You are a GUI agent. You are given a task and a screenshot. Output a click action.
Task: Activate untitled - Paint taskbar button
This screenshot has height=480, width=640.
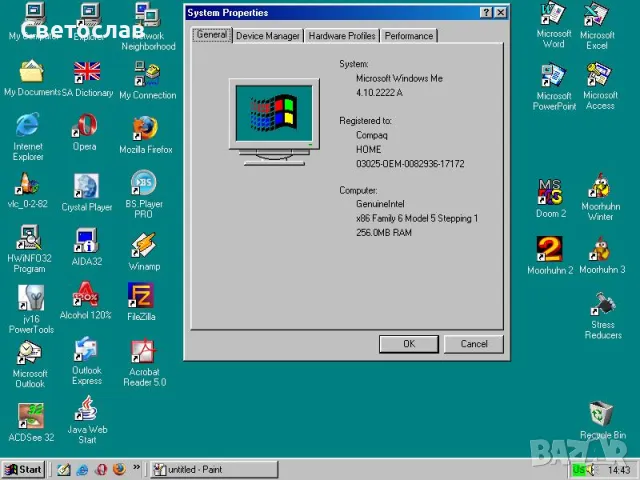[x=214, y=469]
